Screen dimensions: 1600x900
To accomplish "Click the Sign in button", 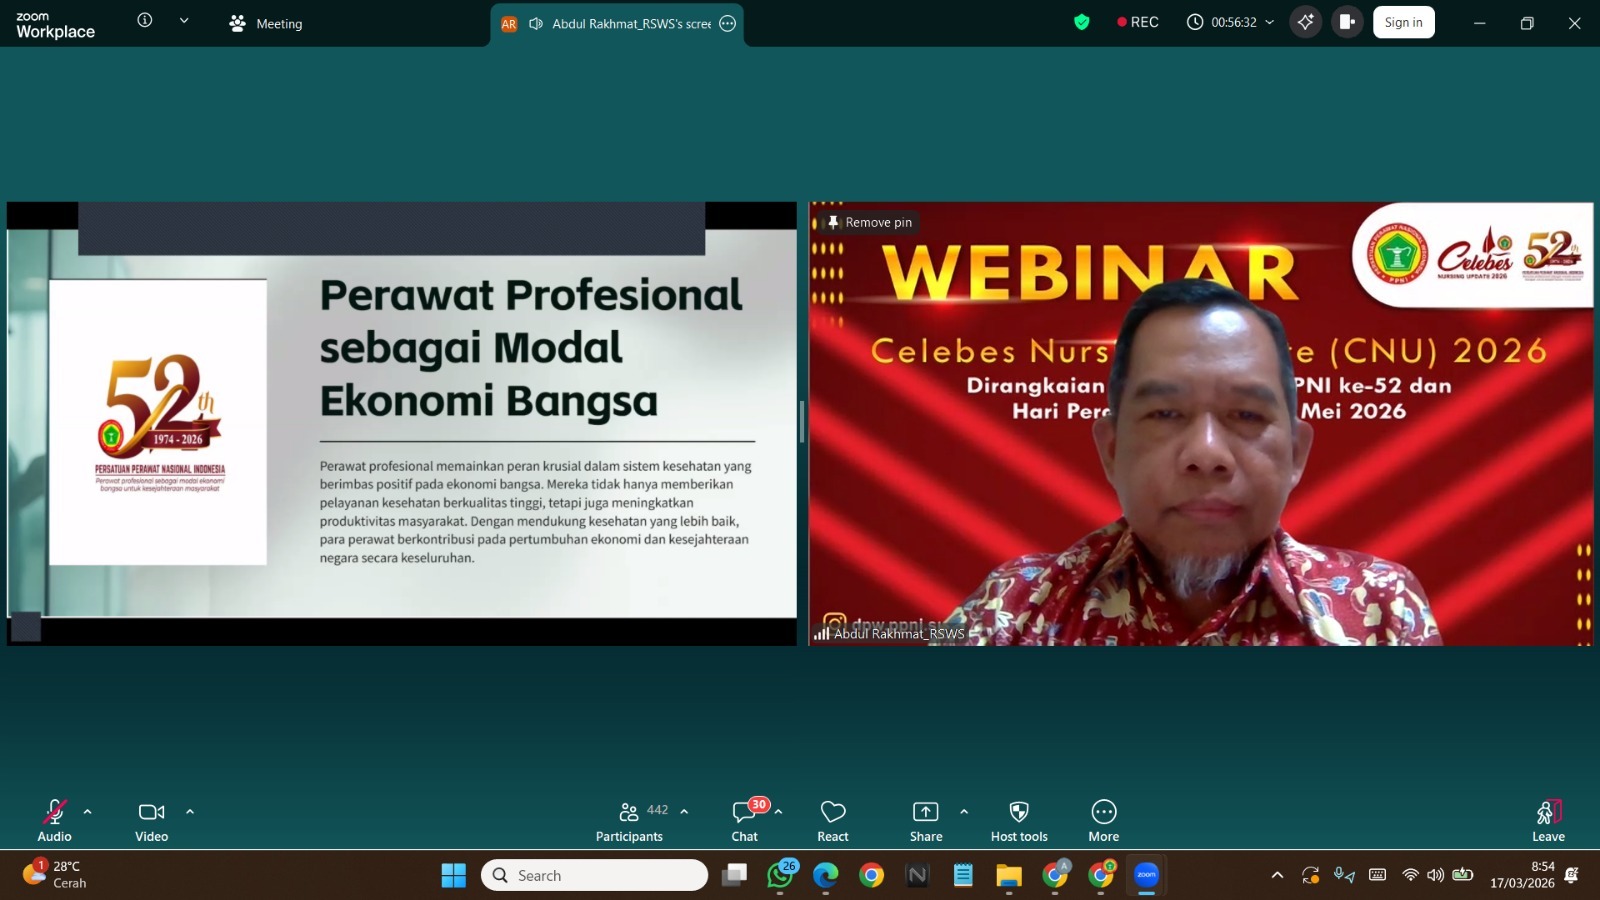I will 1403,22.
